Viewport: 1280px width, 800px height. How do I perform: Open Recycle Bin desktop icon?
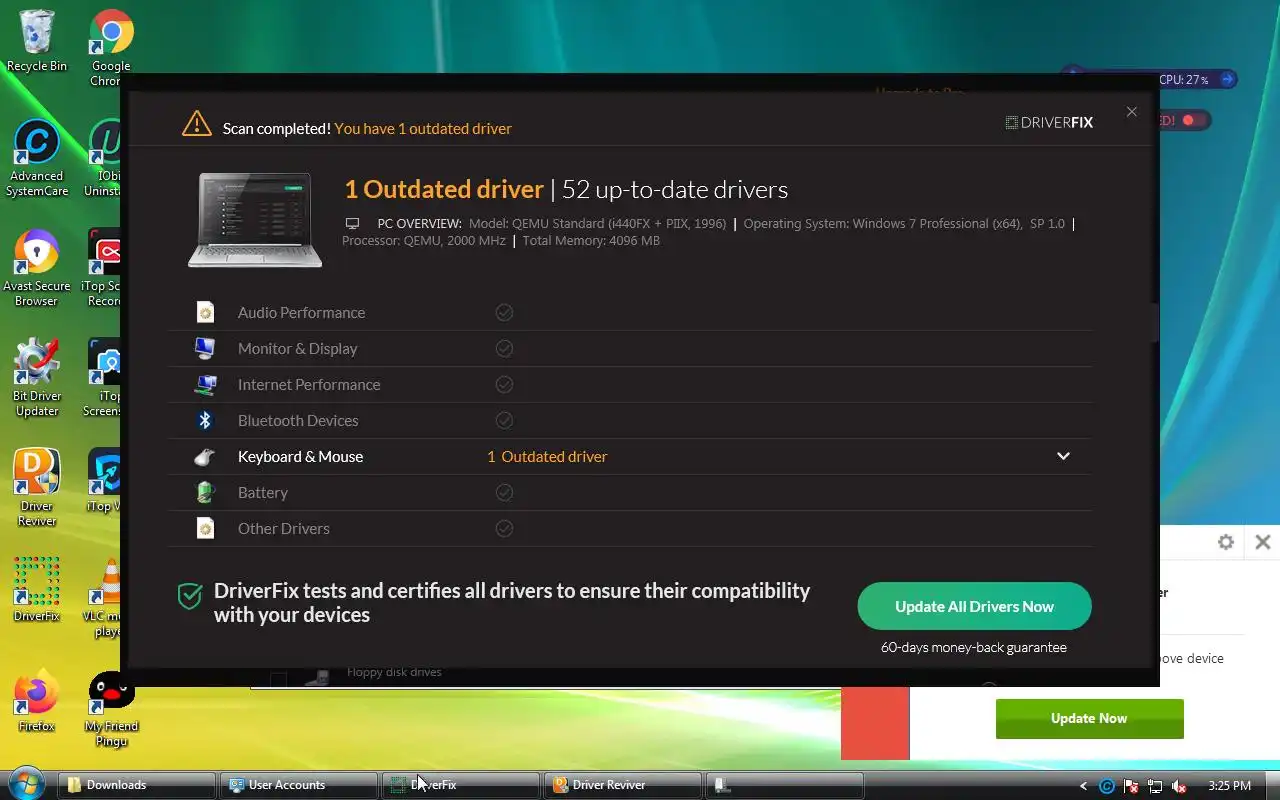point(37,40)
